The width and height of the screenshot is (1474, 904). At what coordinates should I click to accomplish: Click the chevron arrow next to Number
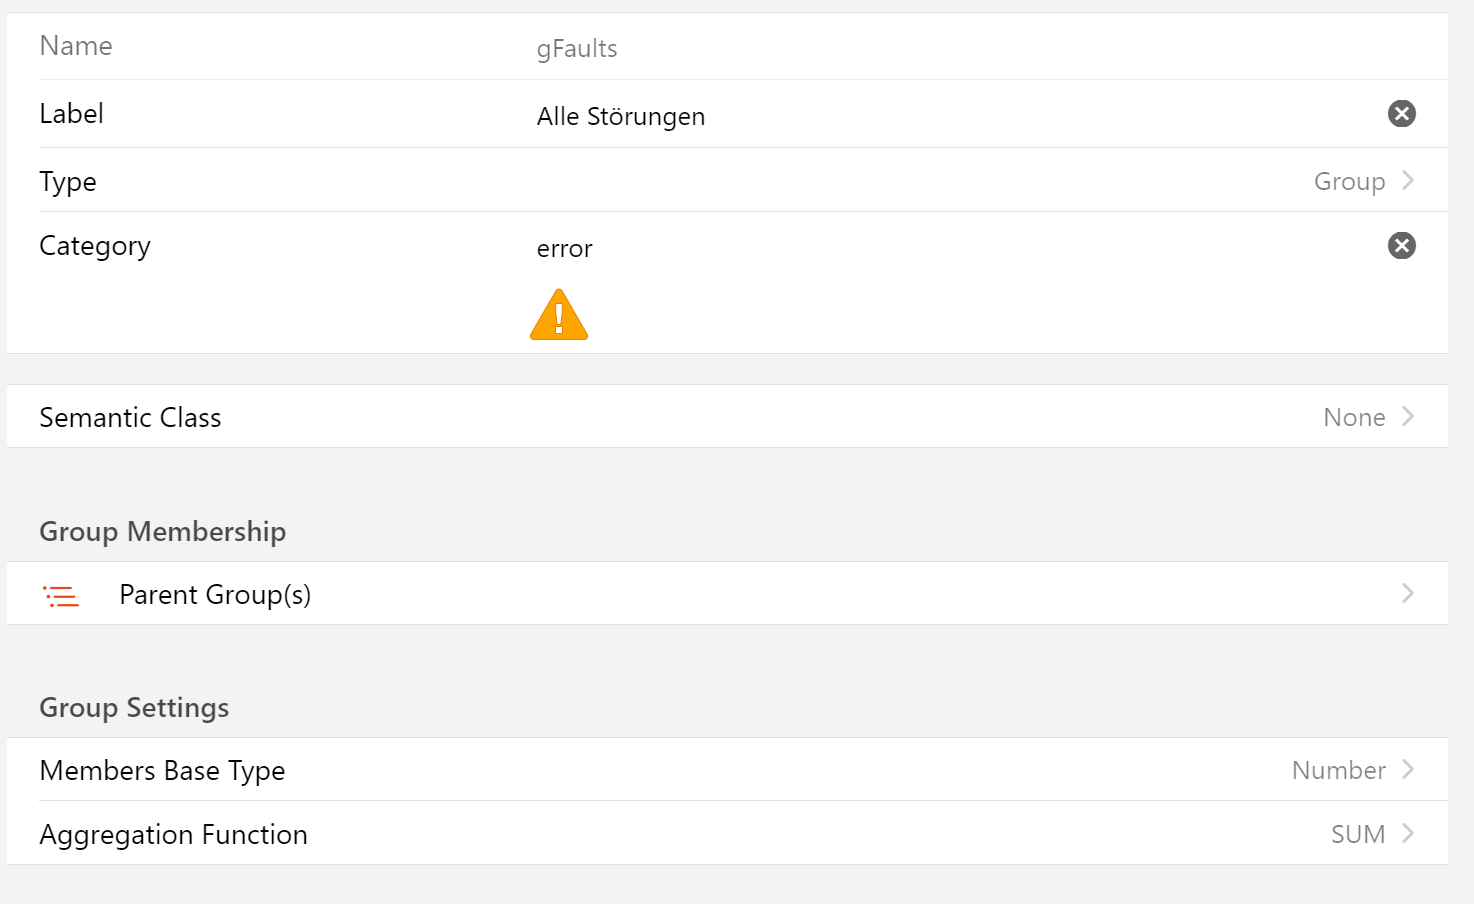point(1408,770)
